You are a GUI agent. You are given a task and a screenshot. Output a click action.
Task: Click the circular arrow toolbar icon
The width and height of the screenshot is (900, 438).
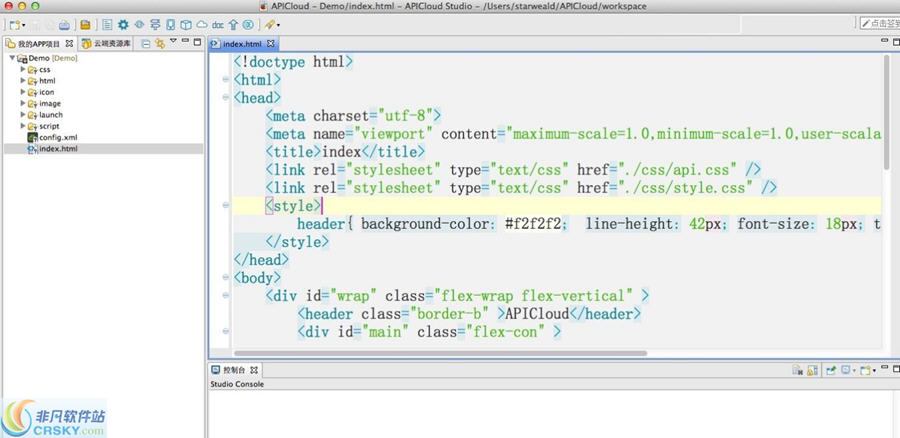tap(248, 25)
